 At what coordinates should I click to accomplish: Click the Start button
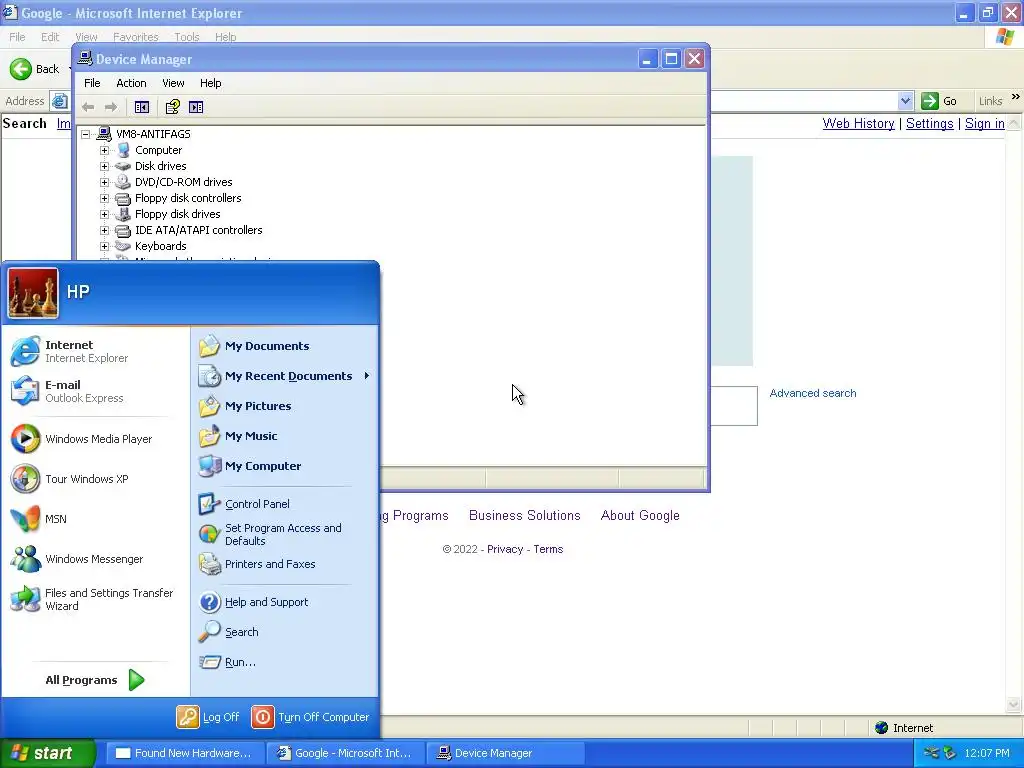(x=48, y=753)
